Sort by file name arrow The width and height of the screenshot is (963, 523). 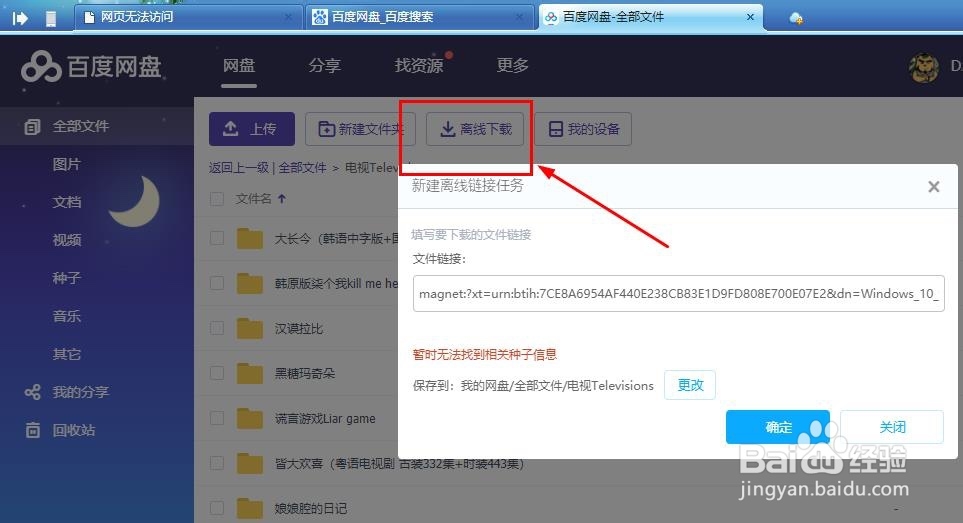(x=282, y=198)
